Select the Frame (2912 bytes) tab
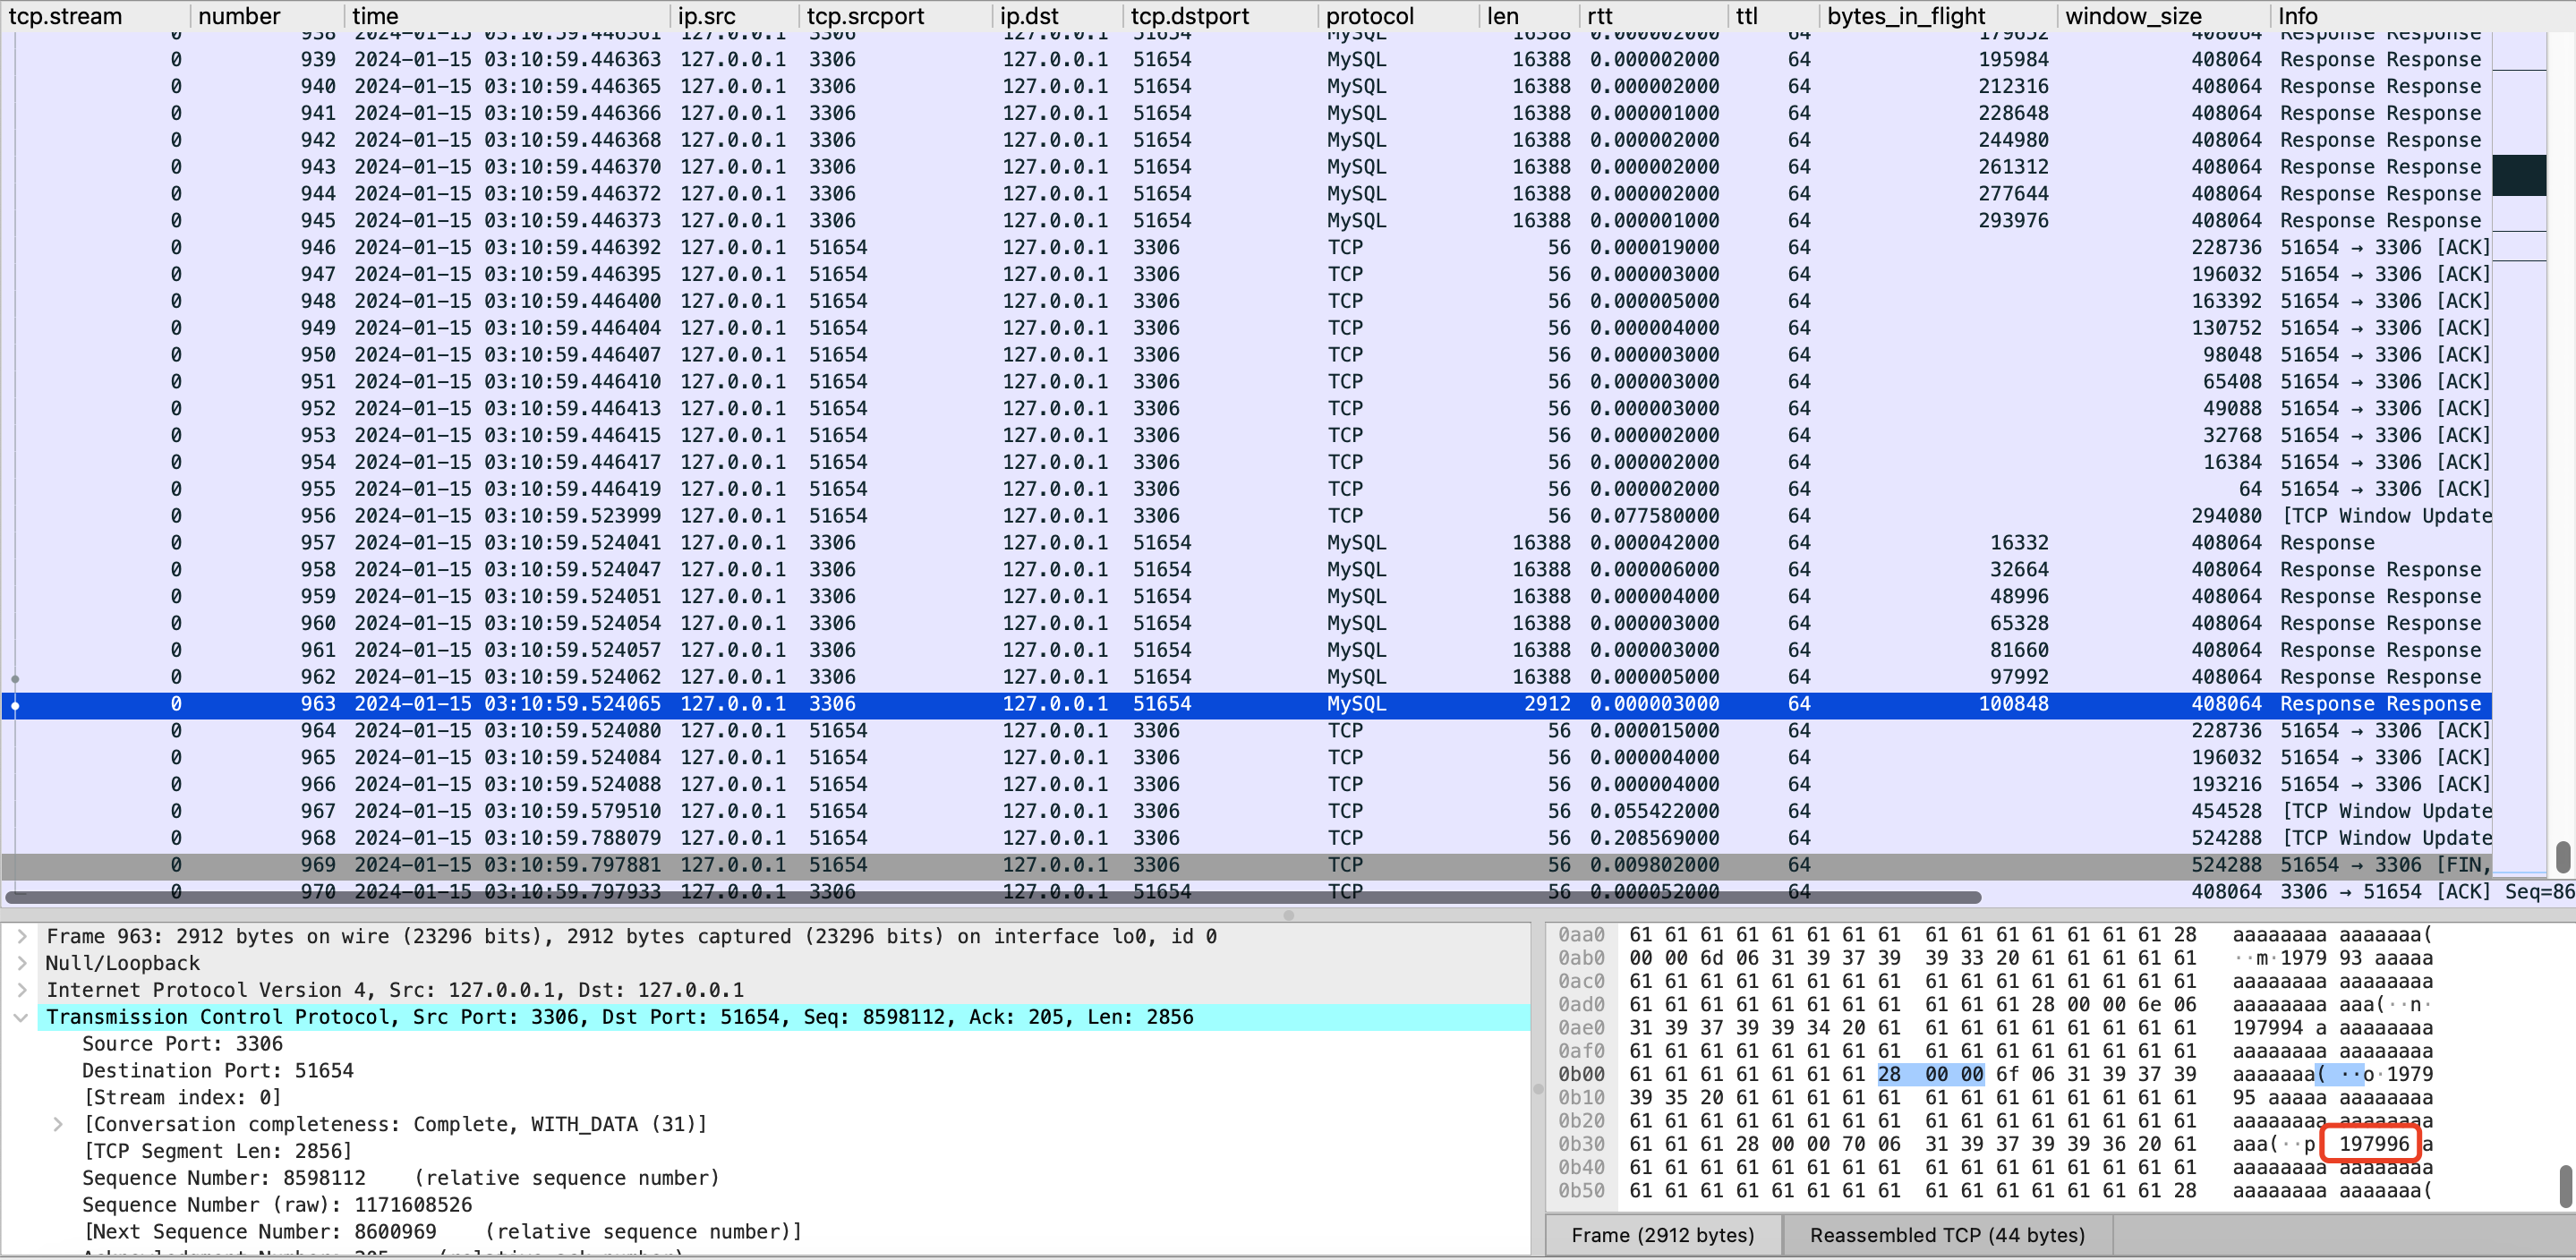Viewport: 2576px width, 1260px height. (x=1662, y=1235)
